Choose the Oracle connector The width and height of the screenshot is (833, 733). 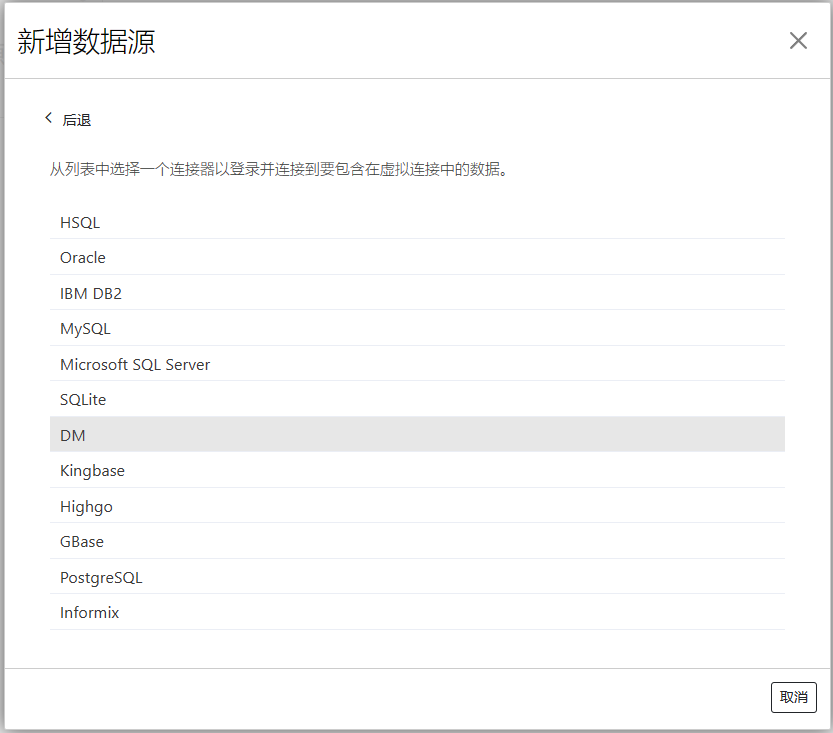coord(417,257)
